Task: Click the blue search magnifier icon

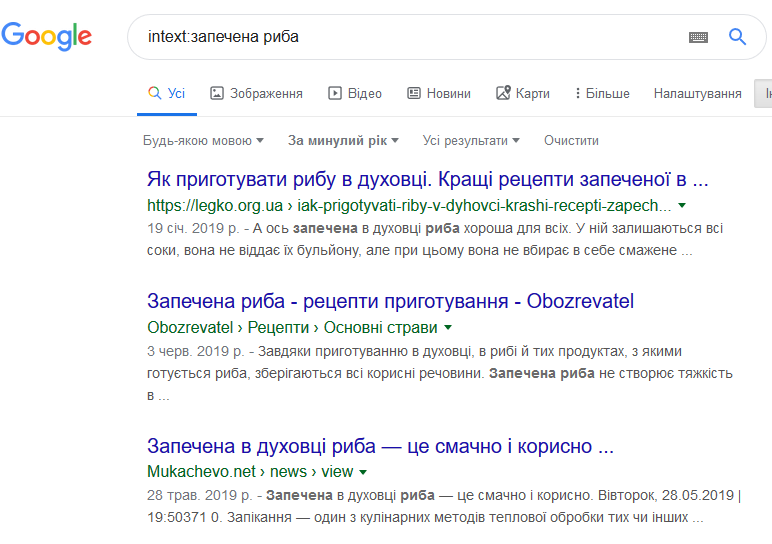Action: (737, 36)
